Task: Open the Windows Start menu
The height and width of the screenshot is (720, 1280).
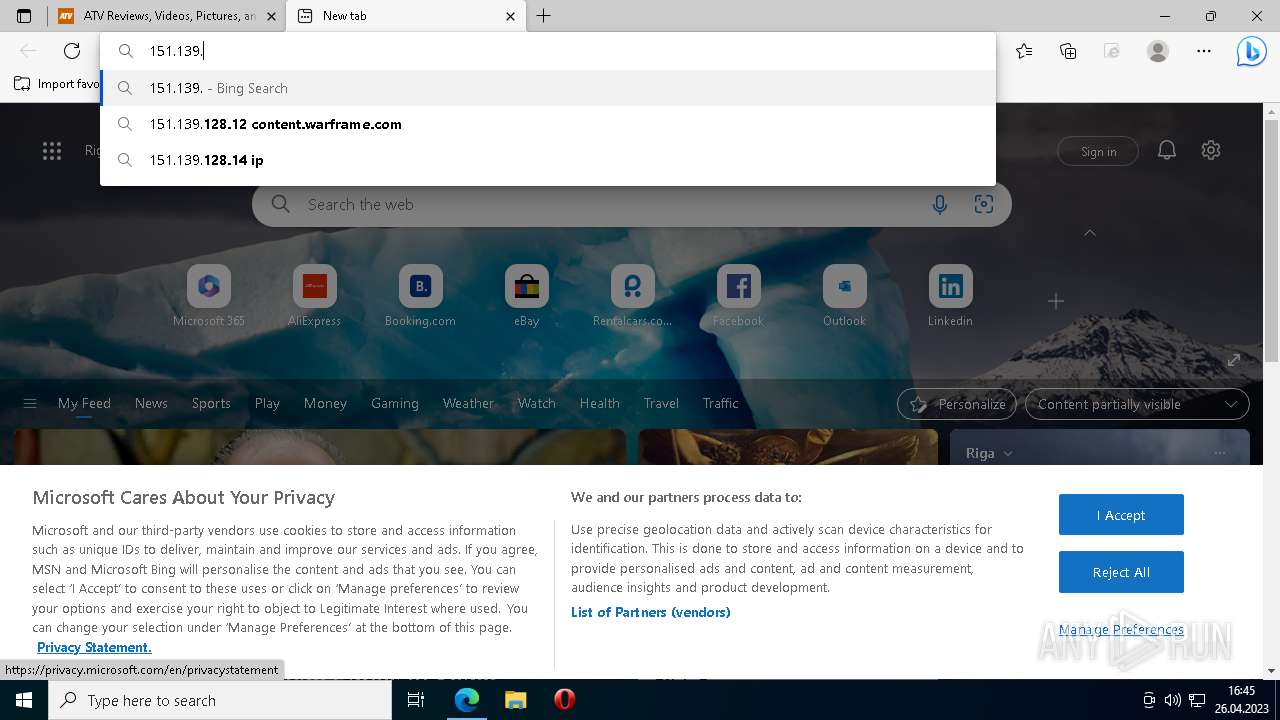Action: click(x=24, y=700)
